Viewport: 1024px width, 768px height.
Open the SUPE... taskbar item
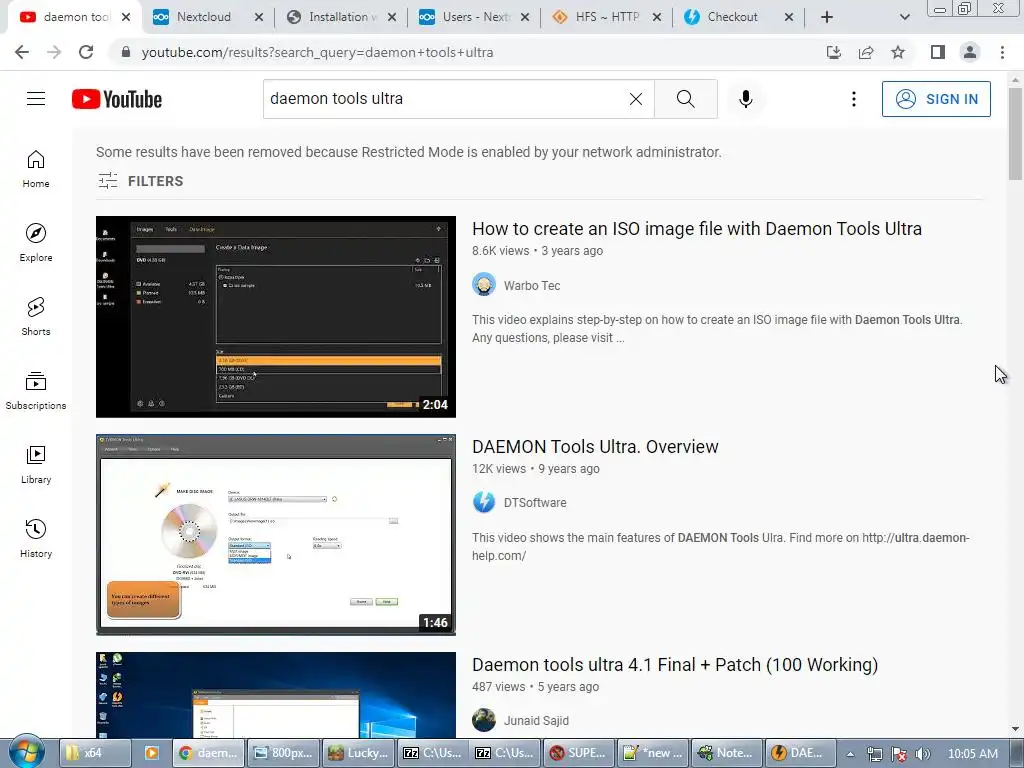[580, 753]
